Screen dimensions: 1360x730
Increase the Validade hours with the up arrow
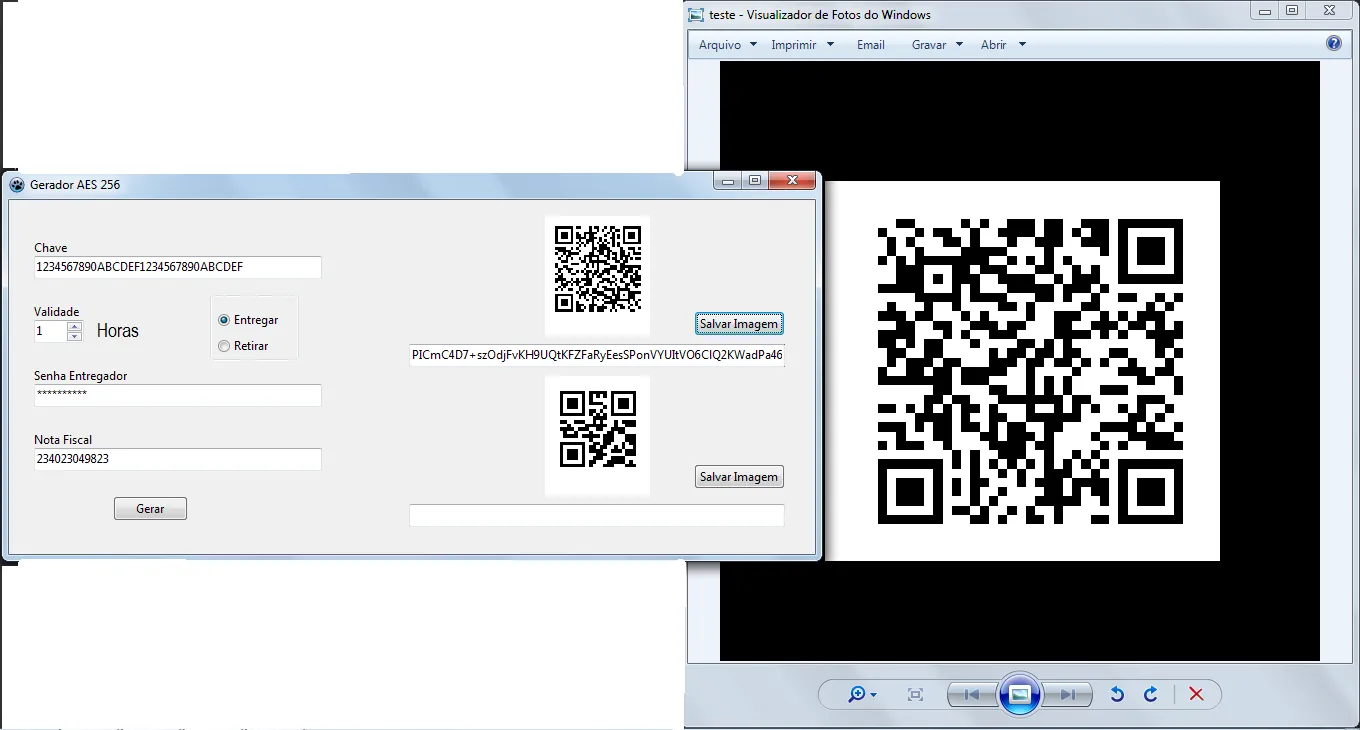click(74, 326)
